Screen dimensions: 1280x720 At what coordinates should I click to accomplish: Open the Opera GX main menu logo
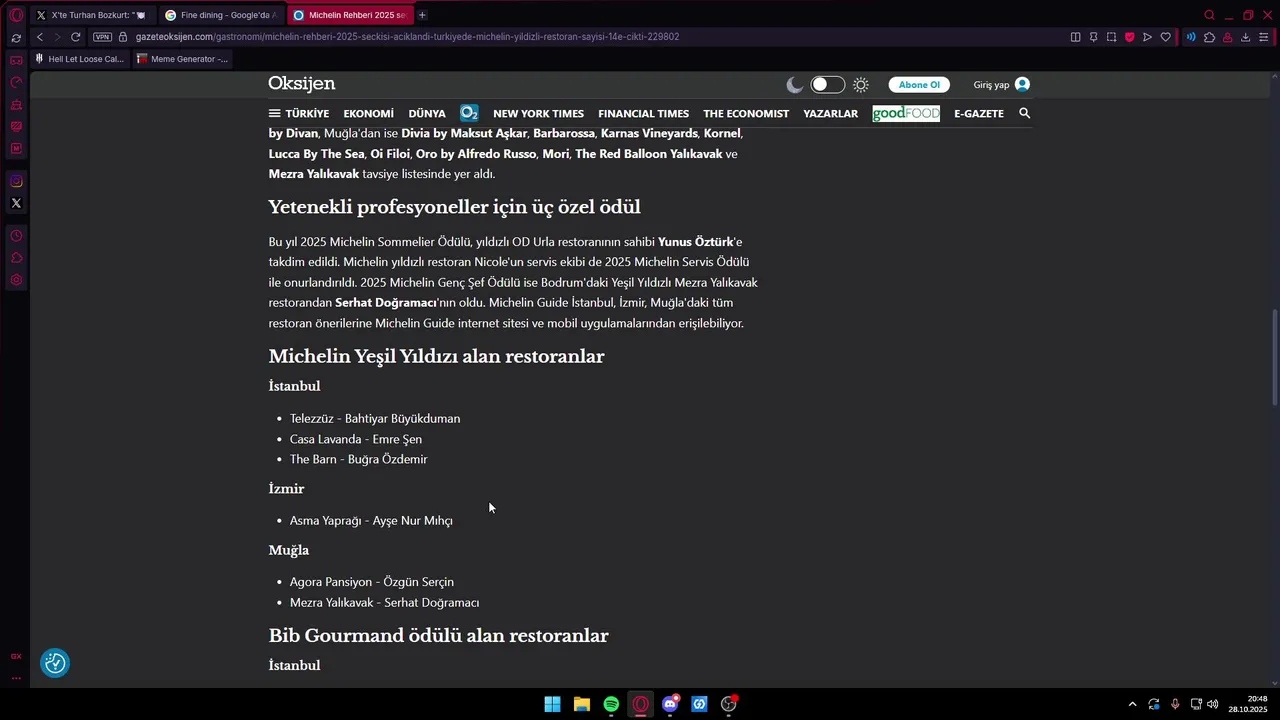(x=16, y=15)
